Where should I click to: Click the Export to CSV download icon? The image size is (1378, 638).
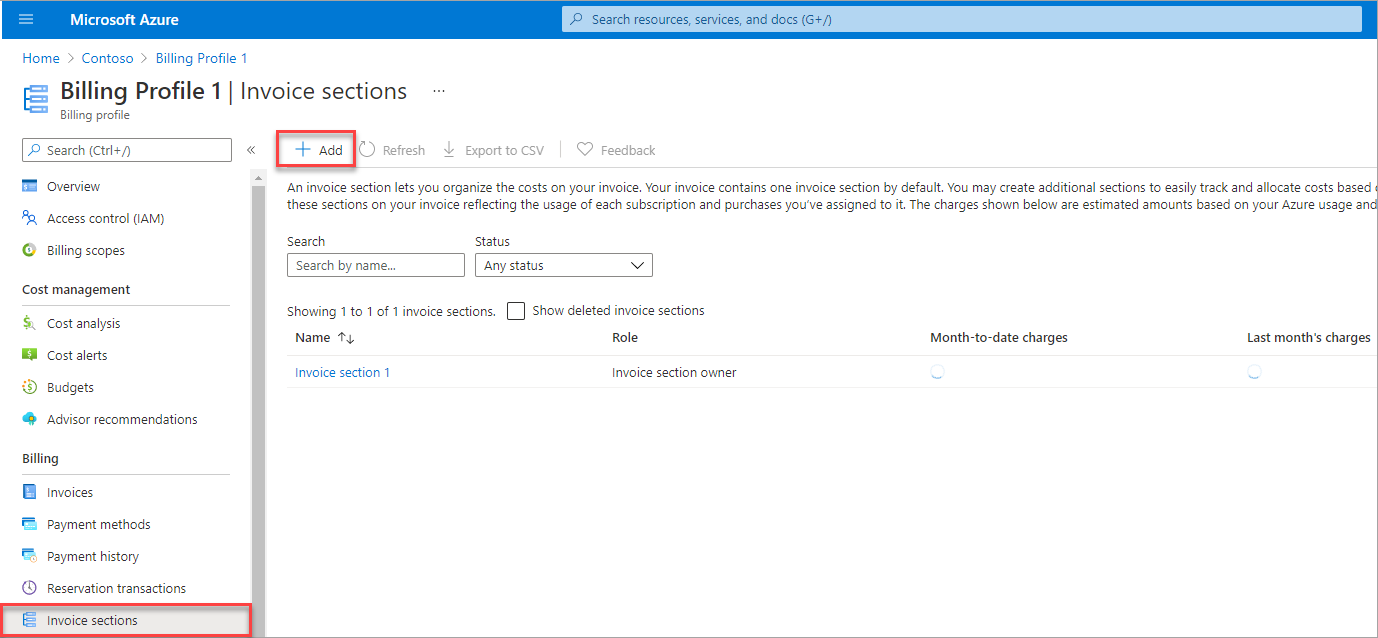click(x=449, y=150)
